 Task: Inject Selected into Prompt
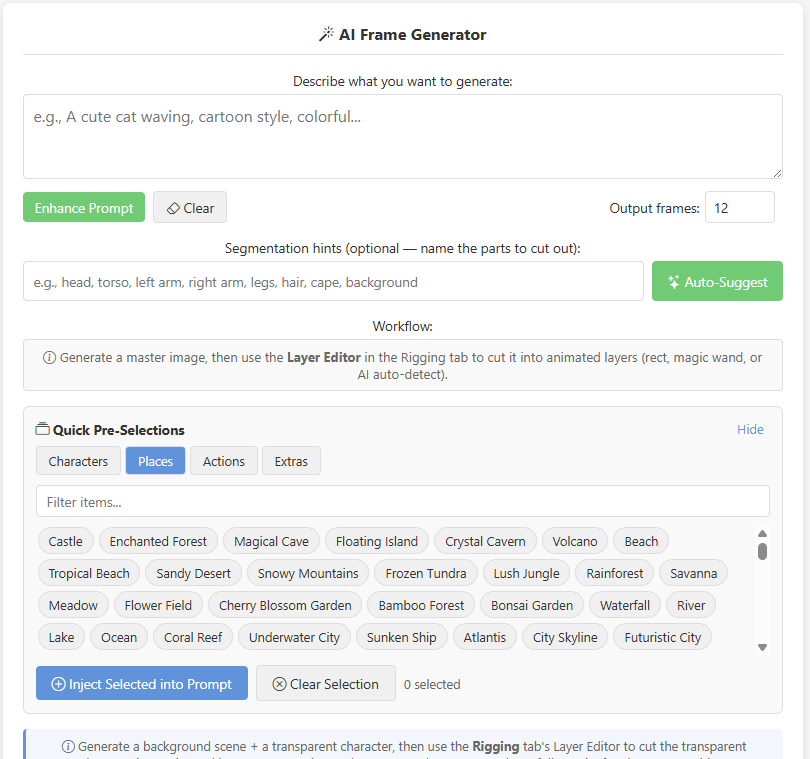142,684
